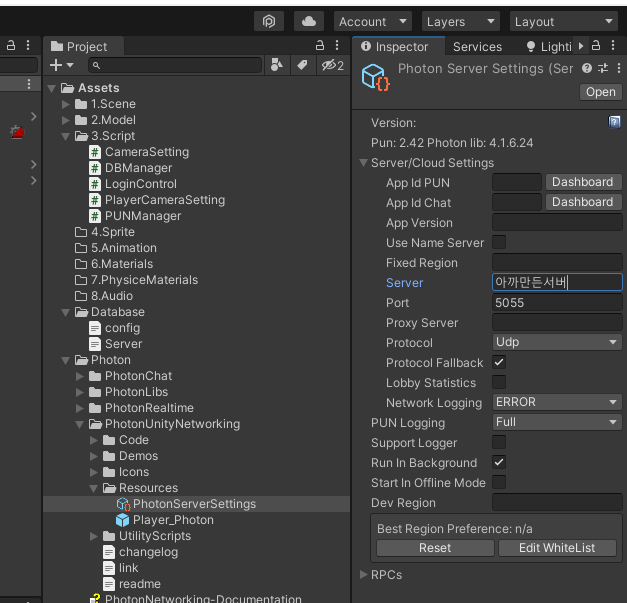Uncheck the Protocol Fallback checkbox

pos(499,362)
